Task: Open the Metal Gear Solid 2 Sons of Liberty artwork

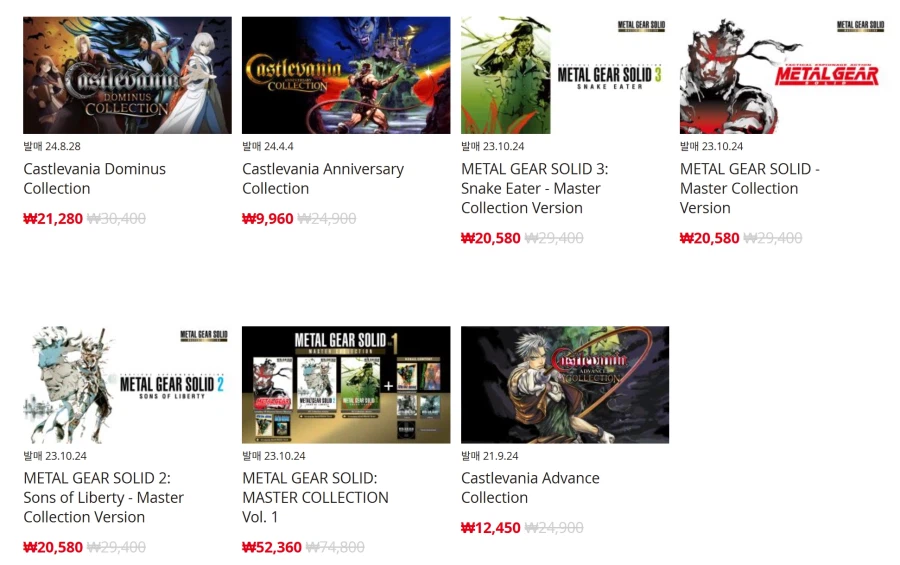Action: 127,385
